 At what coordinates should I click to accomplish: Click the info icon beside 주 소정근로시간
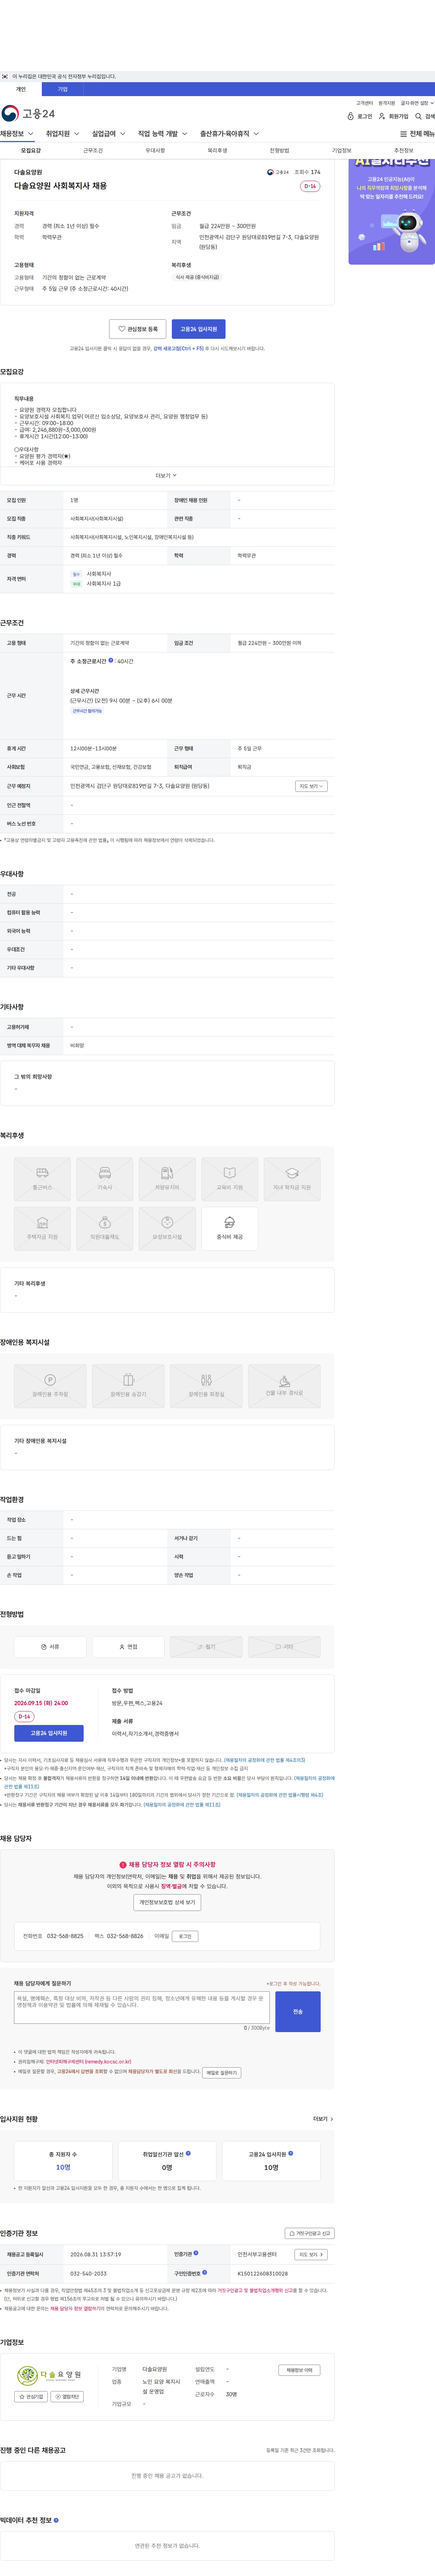pyautogui.click(x=111, y=660)
